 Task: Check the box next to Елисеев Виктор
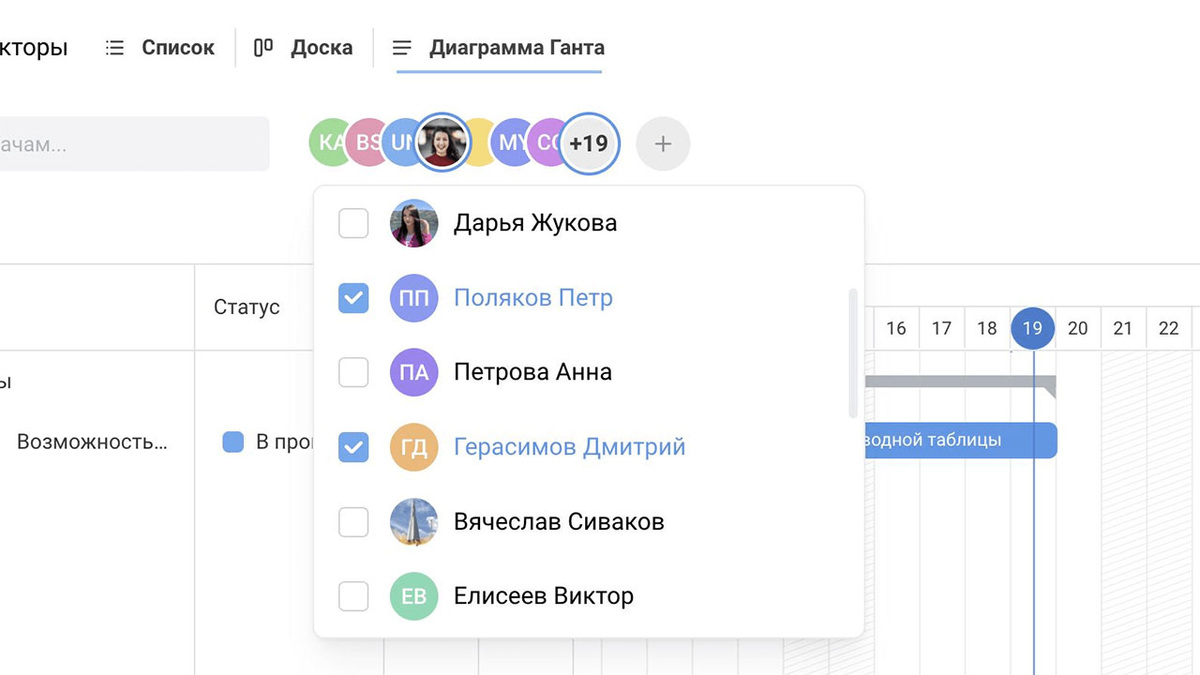(353, 596)
